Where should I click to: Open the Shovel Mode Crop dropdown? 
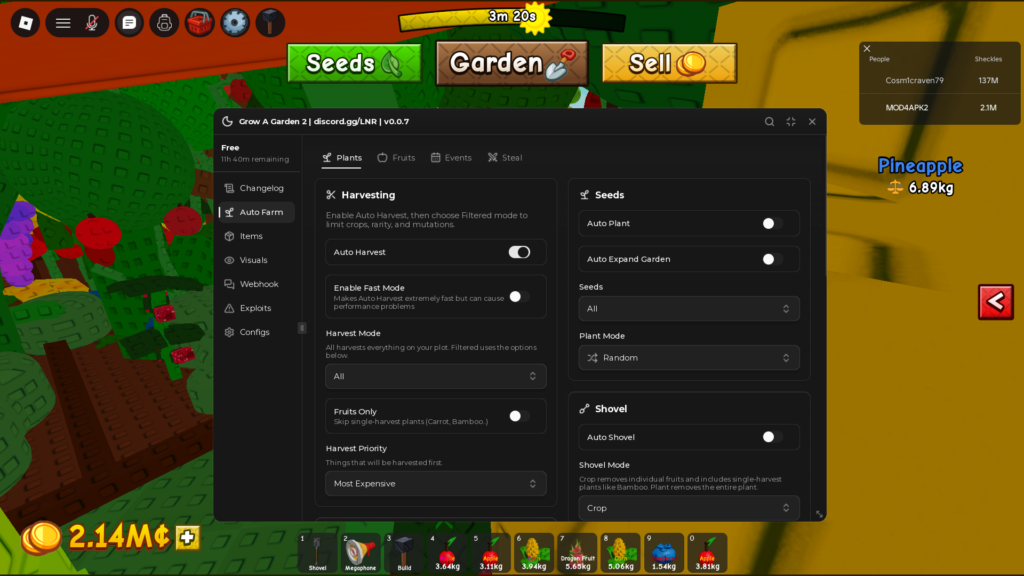[x=689, y=507]
